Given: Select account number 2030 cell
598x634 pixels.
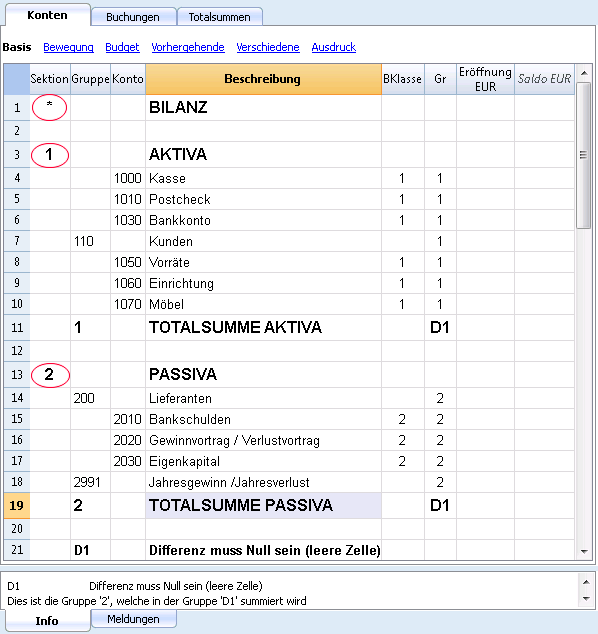Looking at the screenshot, I should point(128,461).
